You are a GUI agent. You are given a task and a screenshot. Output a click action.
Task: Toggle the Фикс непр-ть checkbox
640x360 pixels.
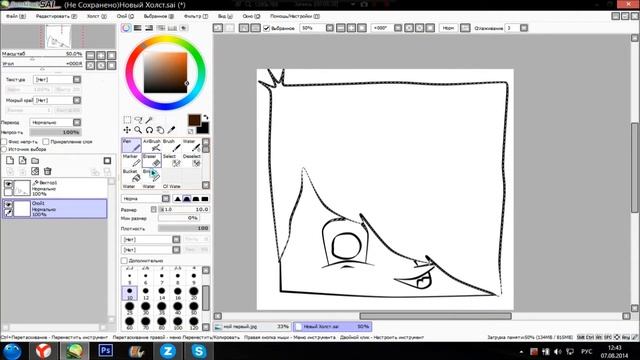(x=4, y=142)
